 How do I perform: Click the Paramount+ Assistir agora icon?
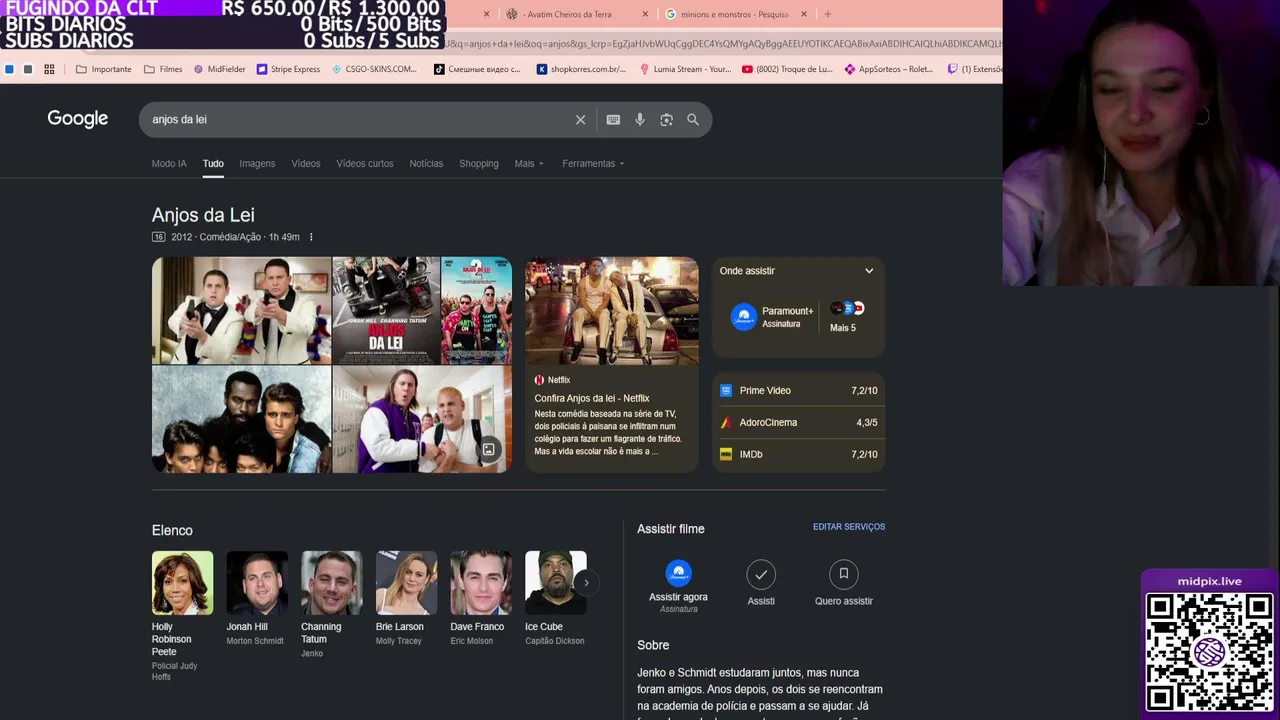click(x=678, y=573)
